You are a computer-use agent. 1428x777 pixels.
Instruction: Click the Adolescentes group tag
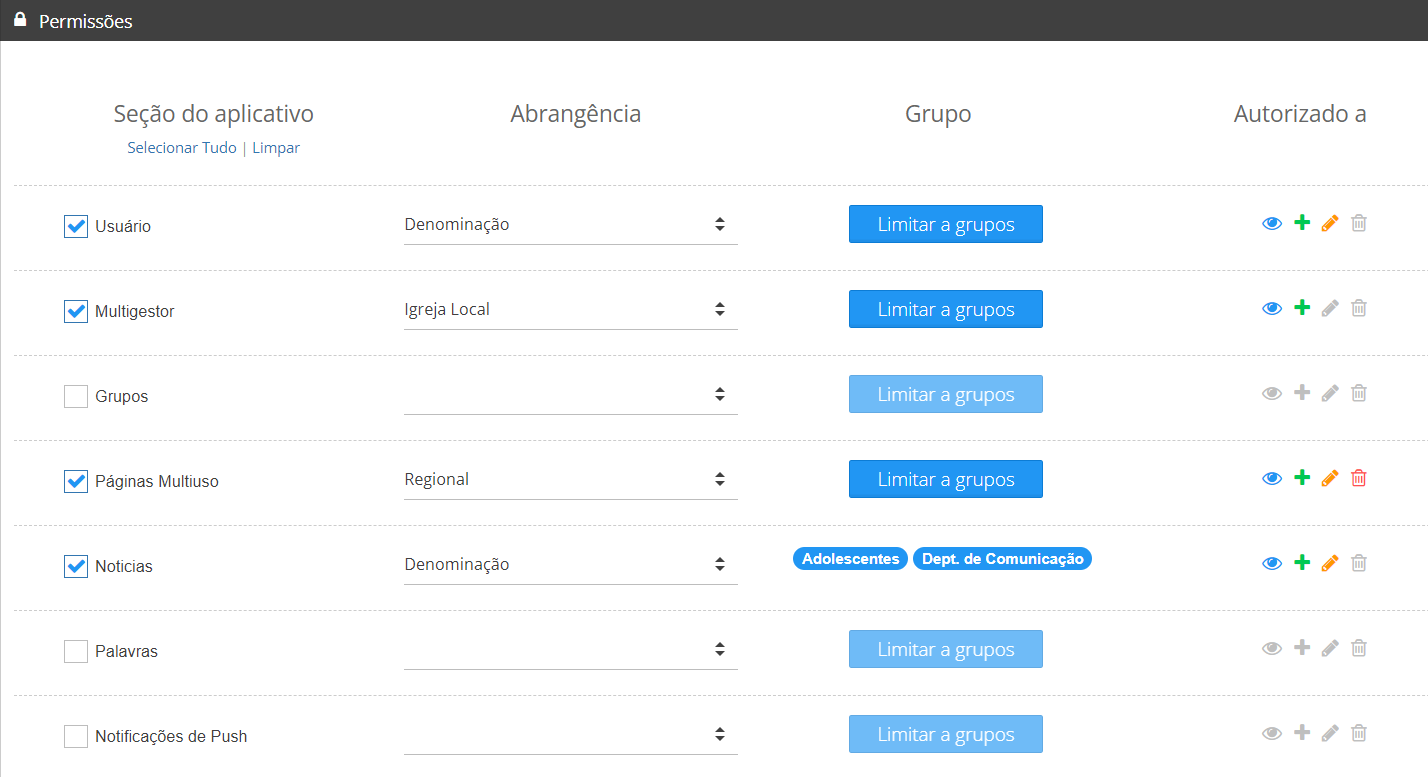pos(851,559)
